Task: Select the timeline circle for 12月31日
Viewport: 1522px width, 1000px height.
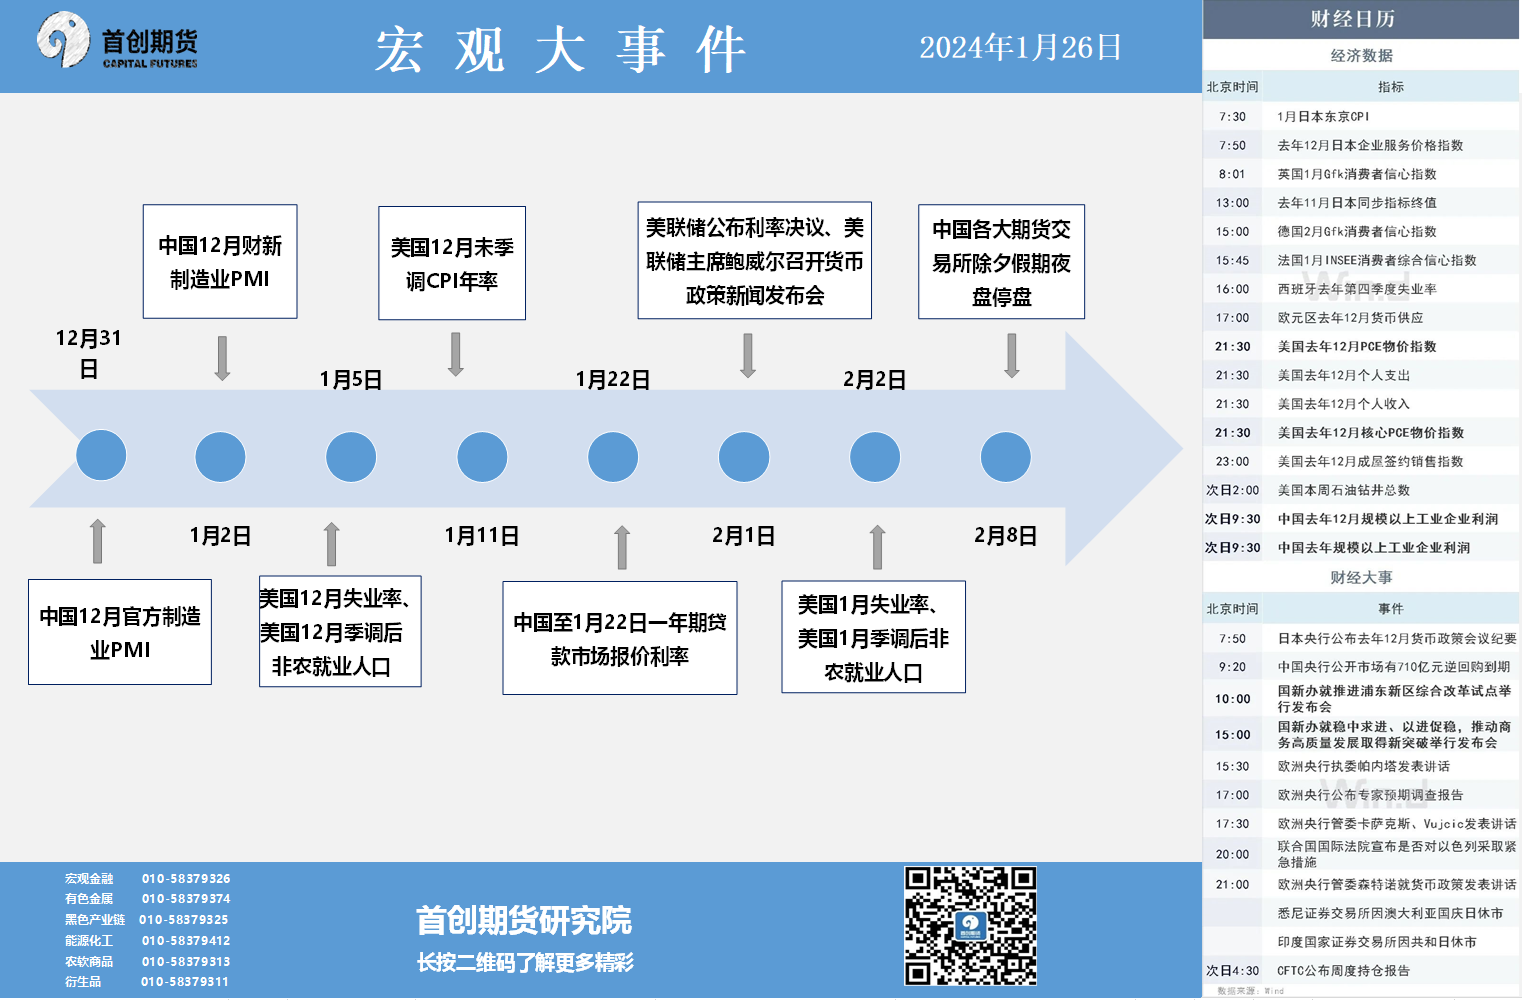Action: [101, 456]
